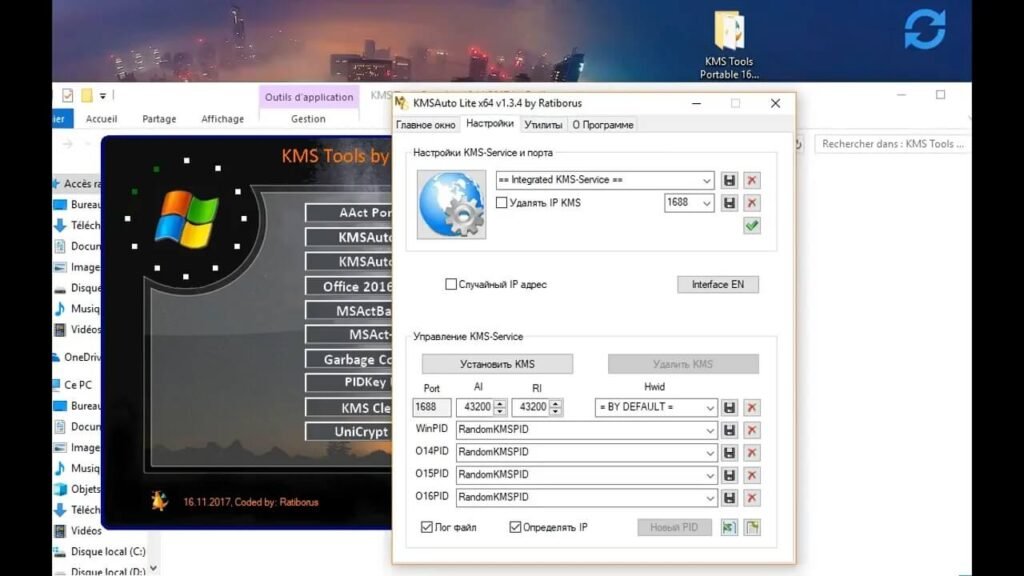Enable the Случайный IP адрес checkbox
The image size is (1024, 576).
(x=451, y=284)
